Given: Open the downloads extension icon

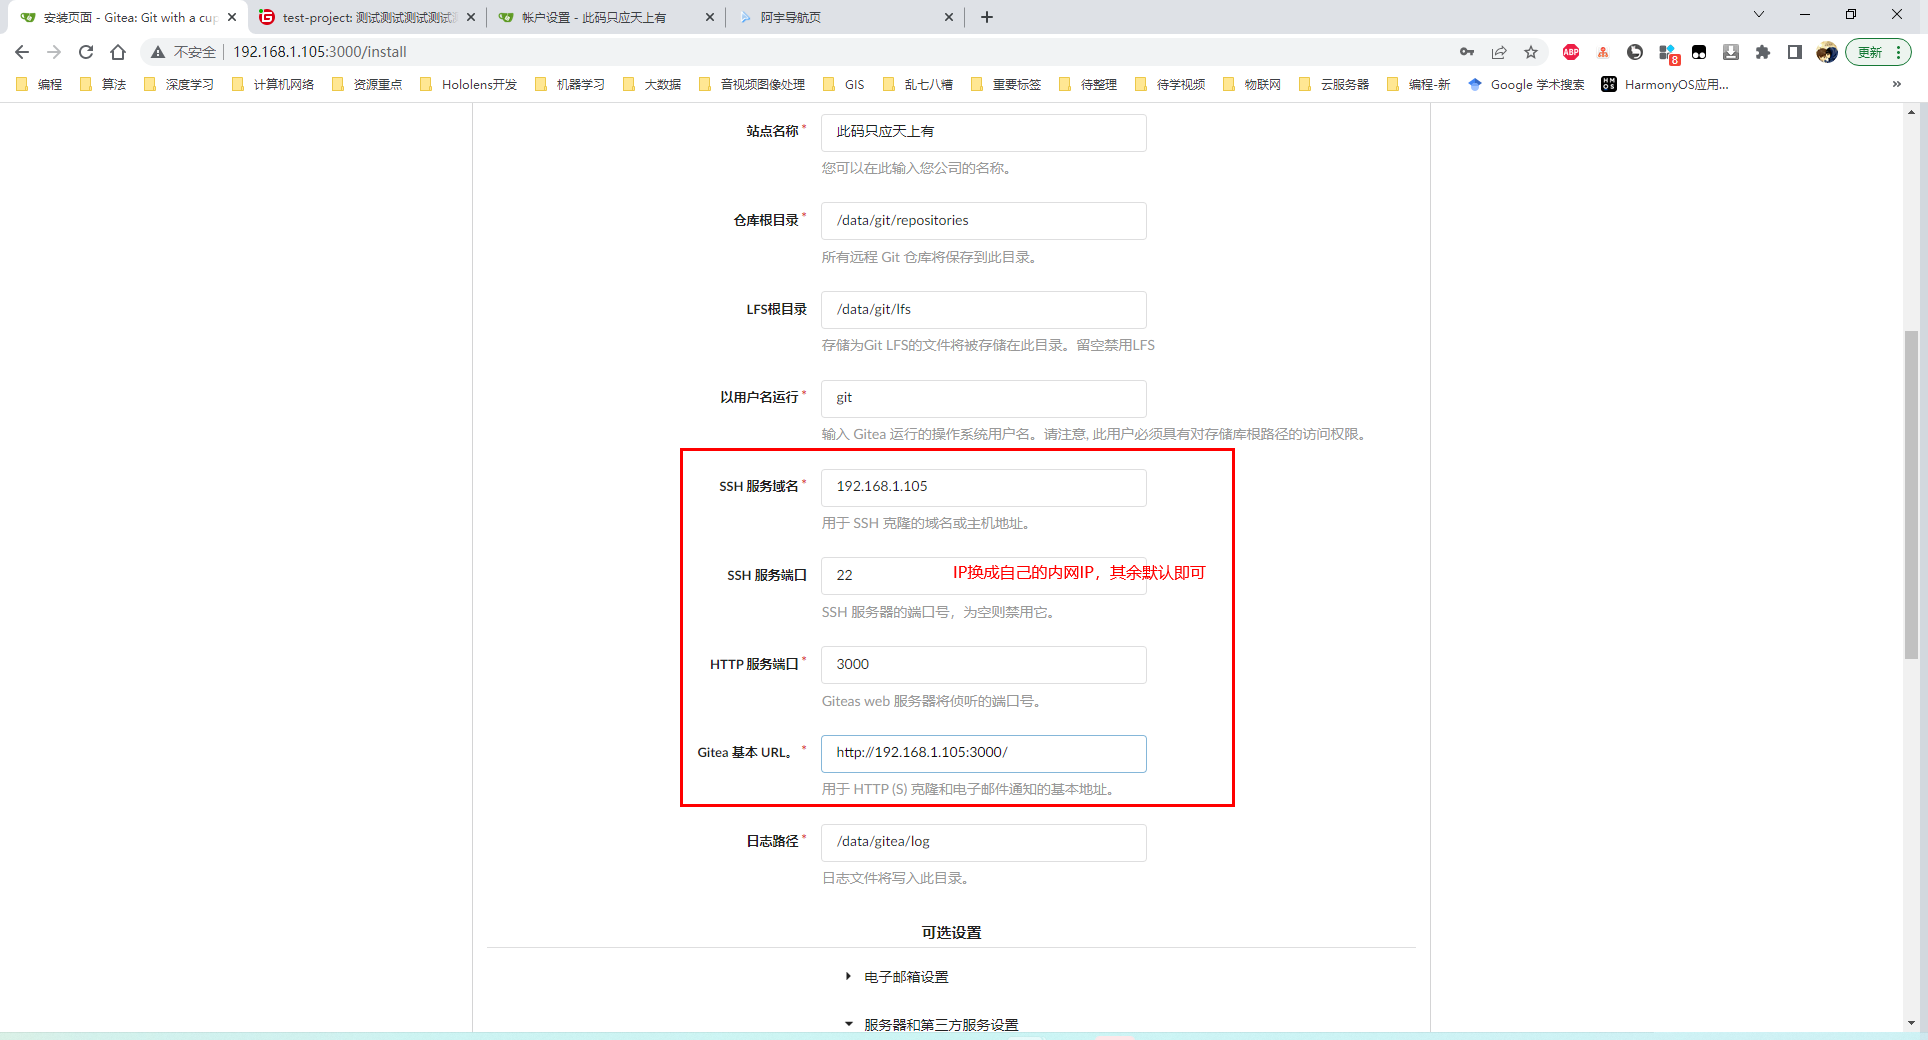Looking at the screenshot, I should 1731,52.
